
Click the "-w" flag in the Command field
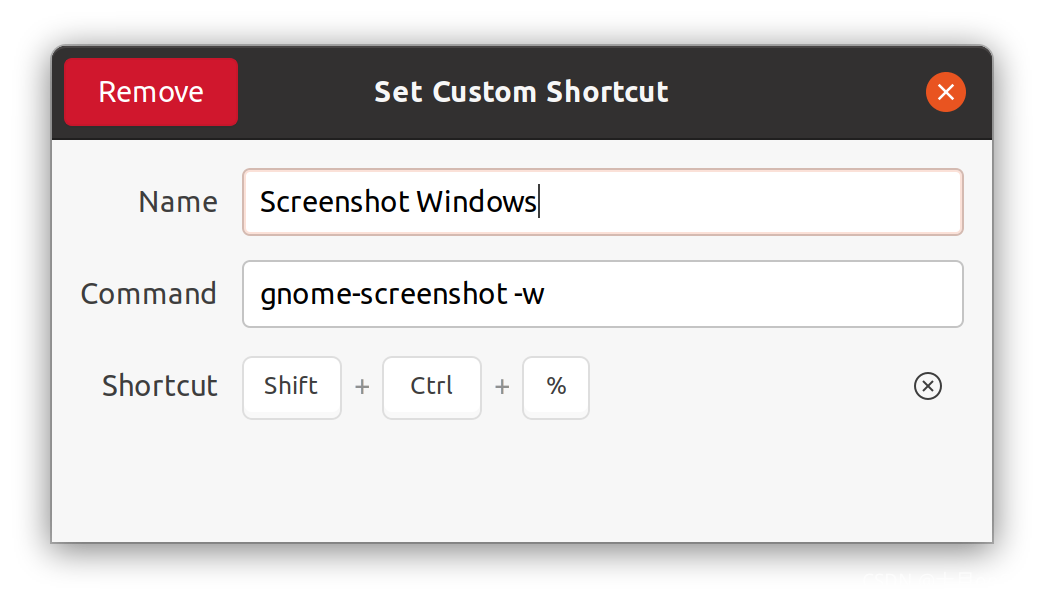(528, 295)
